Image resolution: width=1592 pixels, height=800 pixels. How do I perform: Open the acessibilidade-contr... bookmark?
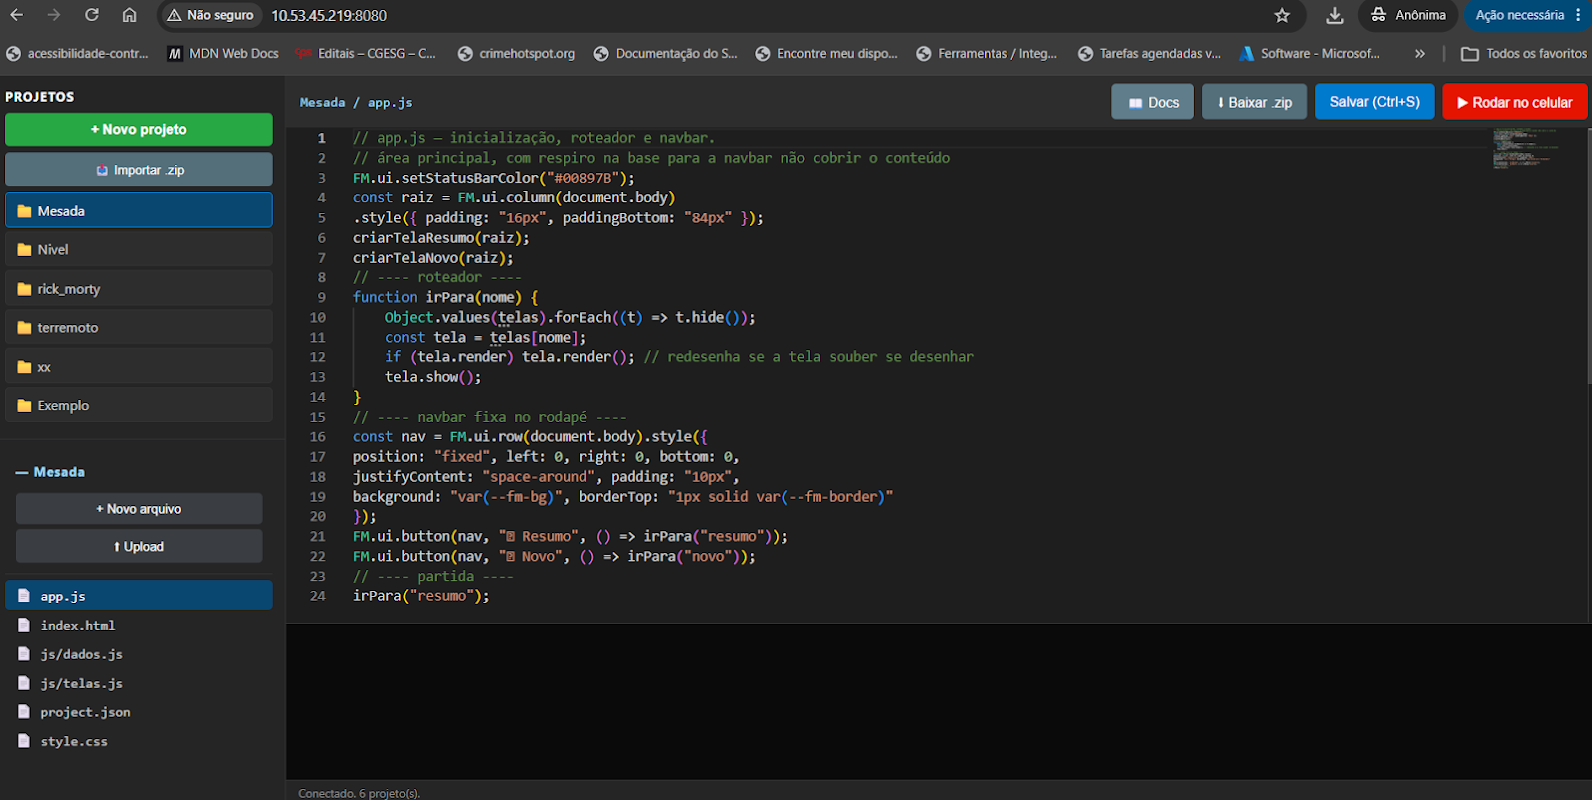pyautogui.click(x=77, y=53)
